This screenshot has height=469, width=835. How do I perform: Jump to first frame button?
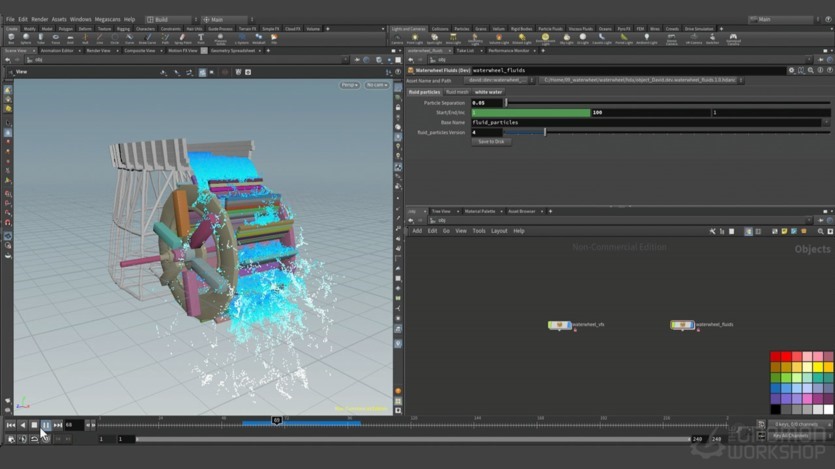tap(11, 425)
